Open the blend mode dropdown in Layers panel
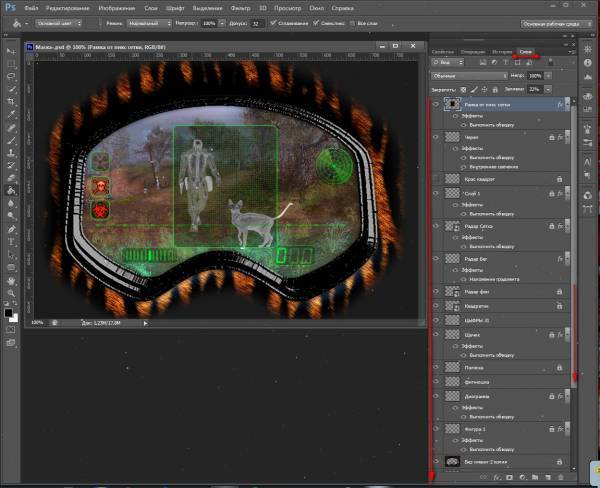600x488 pixels. [x=472, y=75]
